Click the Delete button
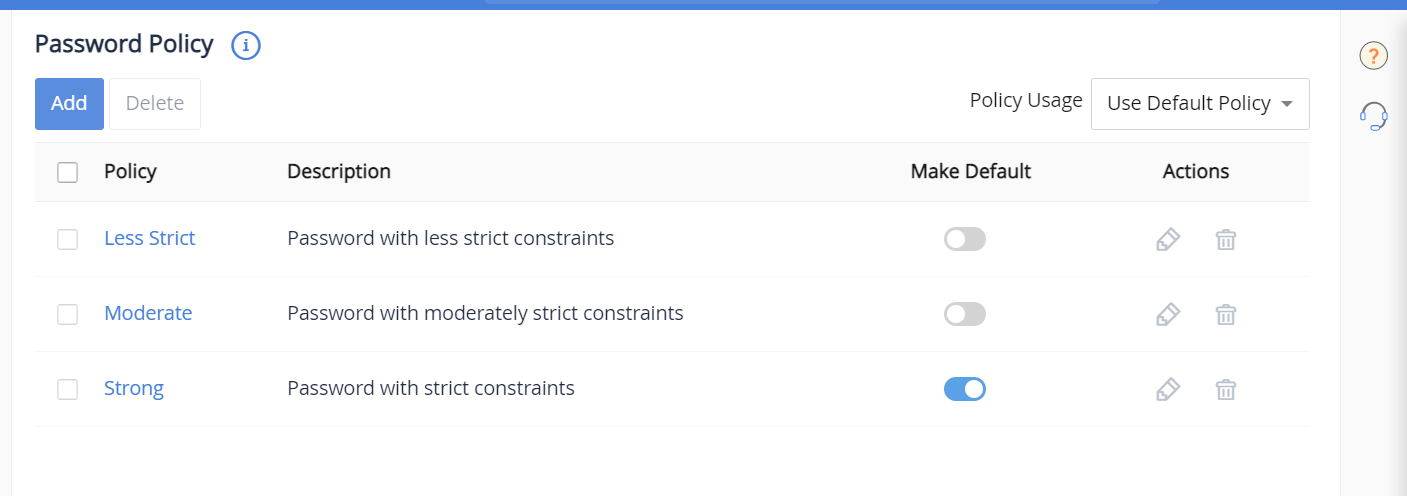This screenshot has height=496, width=1407. click(155, 104)
